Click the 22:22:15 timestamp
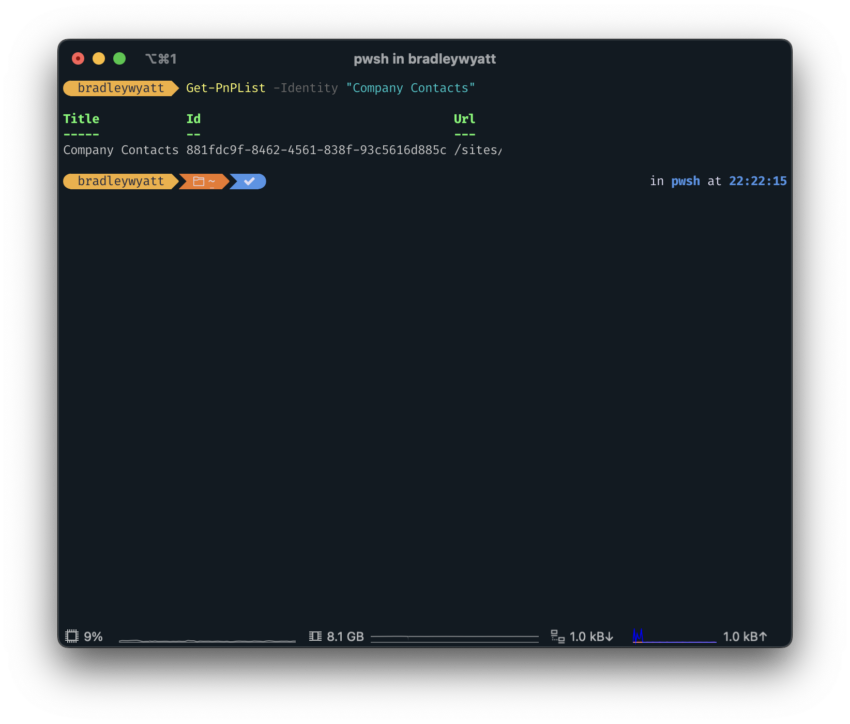Image resolution: width=850 pixels, height=724 pixels. [757, 181]
